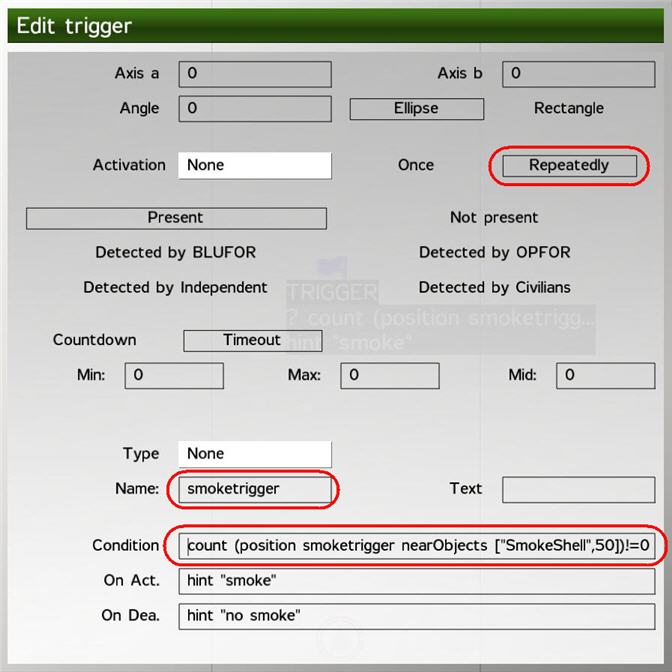Click the Axis b input field
This screenshot has height=672, width=672.
click(x=578, y=74)
